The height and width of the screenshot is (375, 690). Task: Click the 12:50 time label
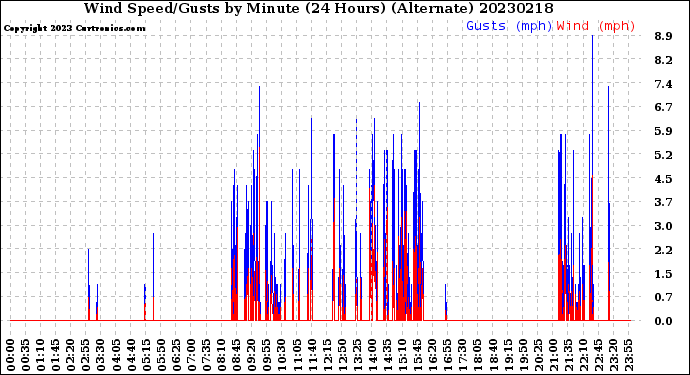[342, 355]
